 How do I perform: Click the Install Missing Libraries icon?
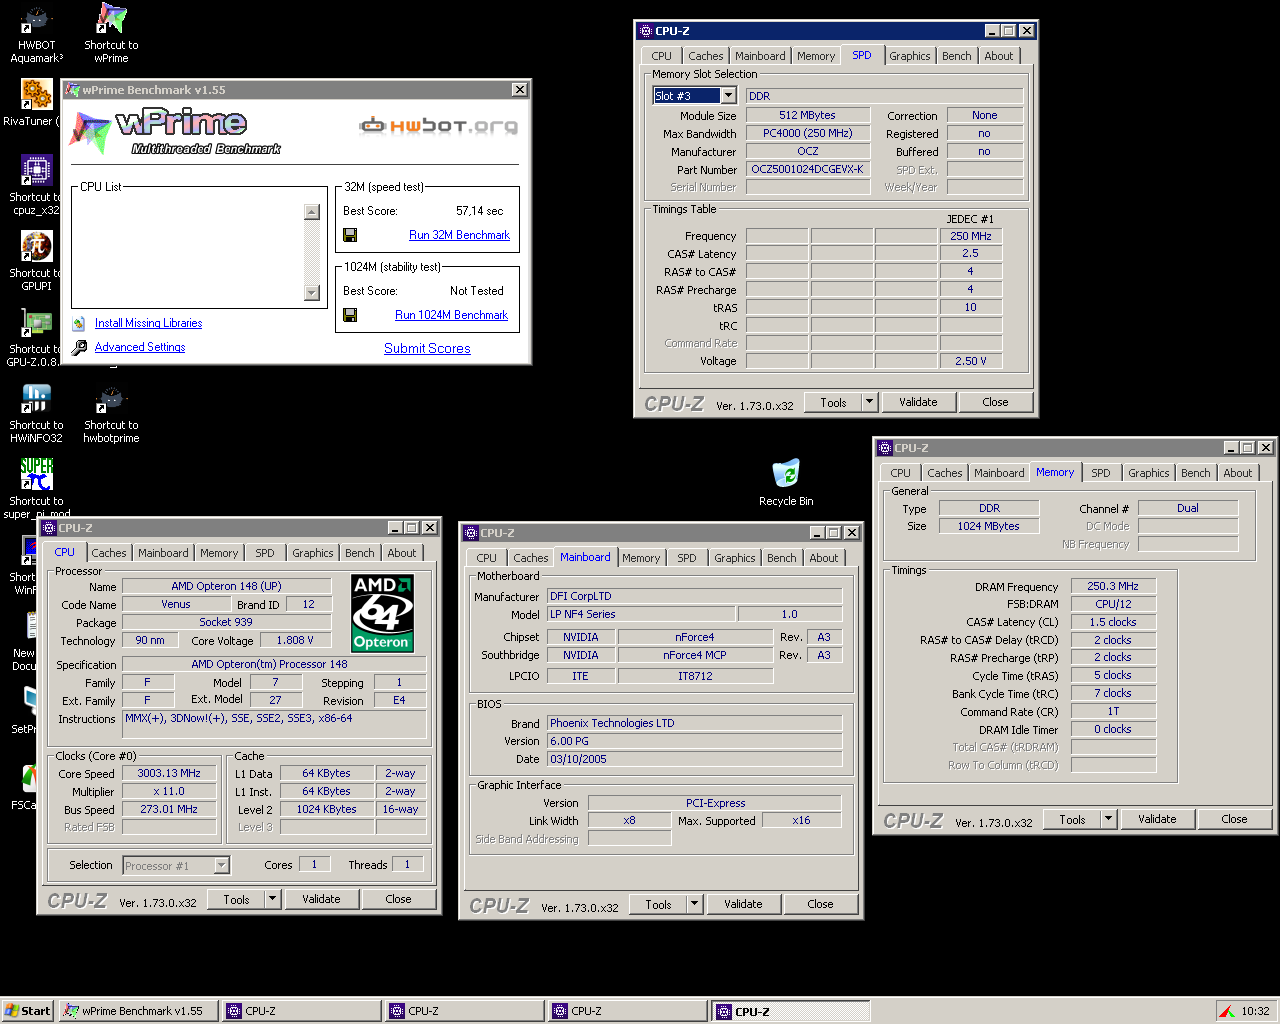pos(79,323)
